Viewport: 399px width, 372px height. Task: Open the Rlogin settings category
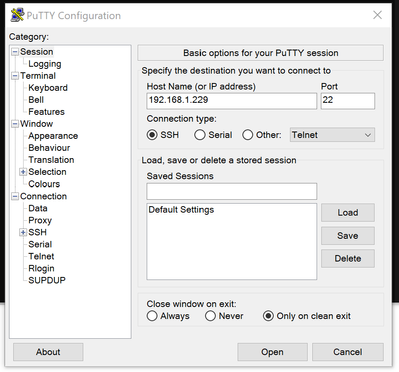pyautogui.click(x=41, y=268)
